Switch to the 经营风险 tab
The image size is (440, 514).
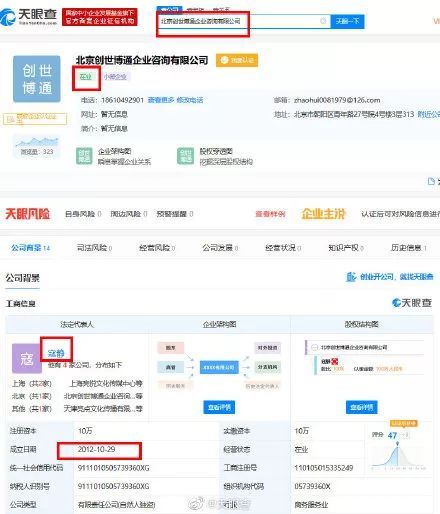coord(157,248)
